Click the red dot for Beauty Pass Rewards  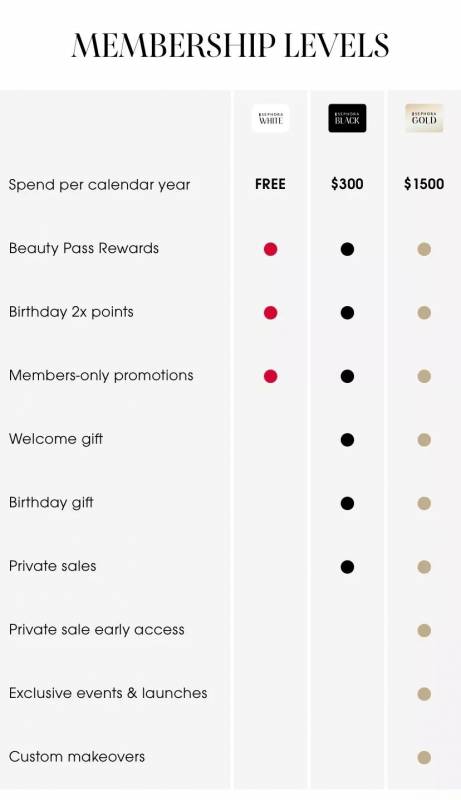click(x=270, y=249)
